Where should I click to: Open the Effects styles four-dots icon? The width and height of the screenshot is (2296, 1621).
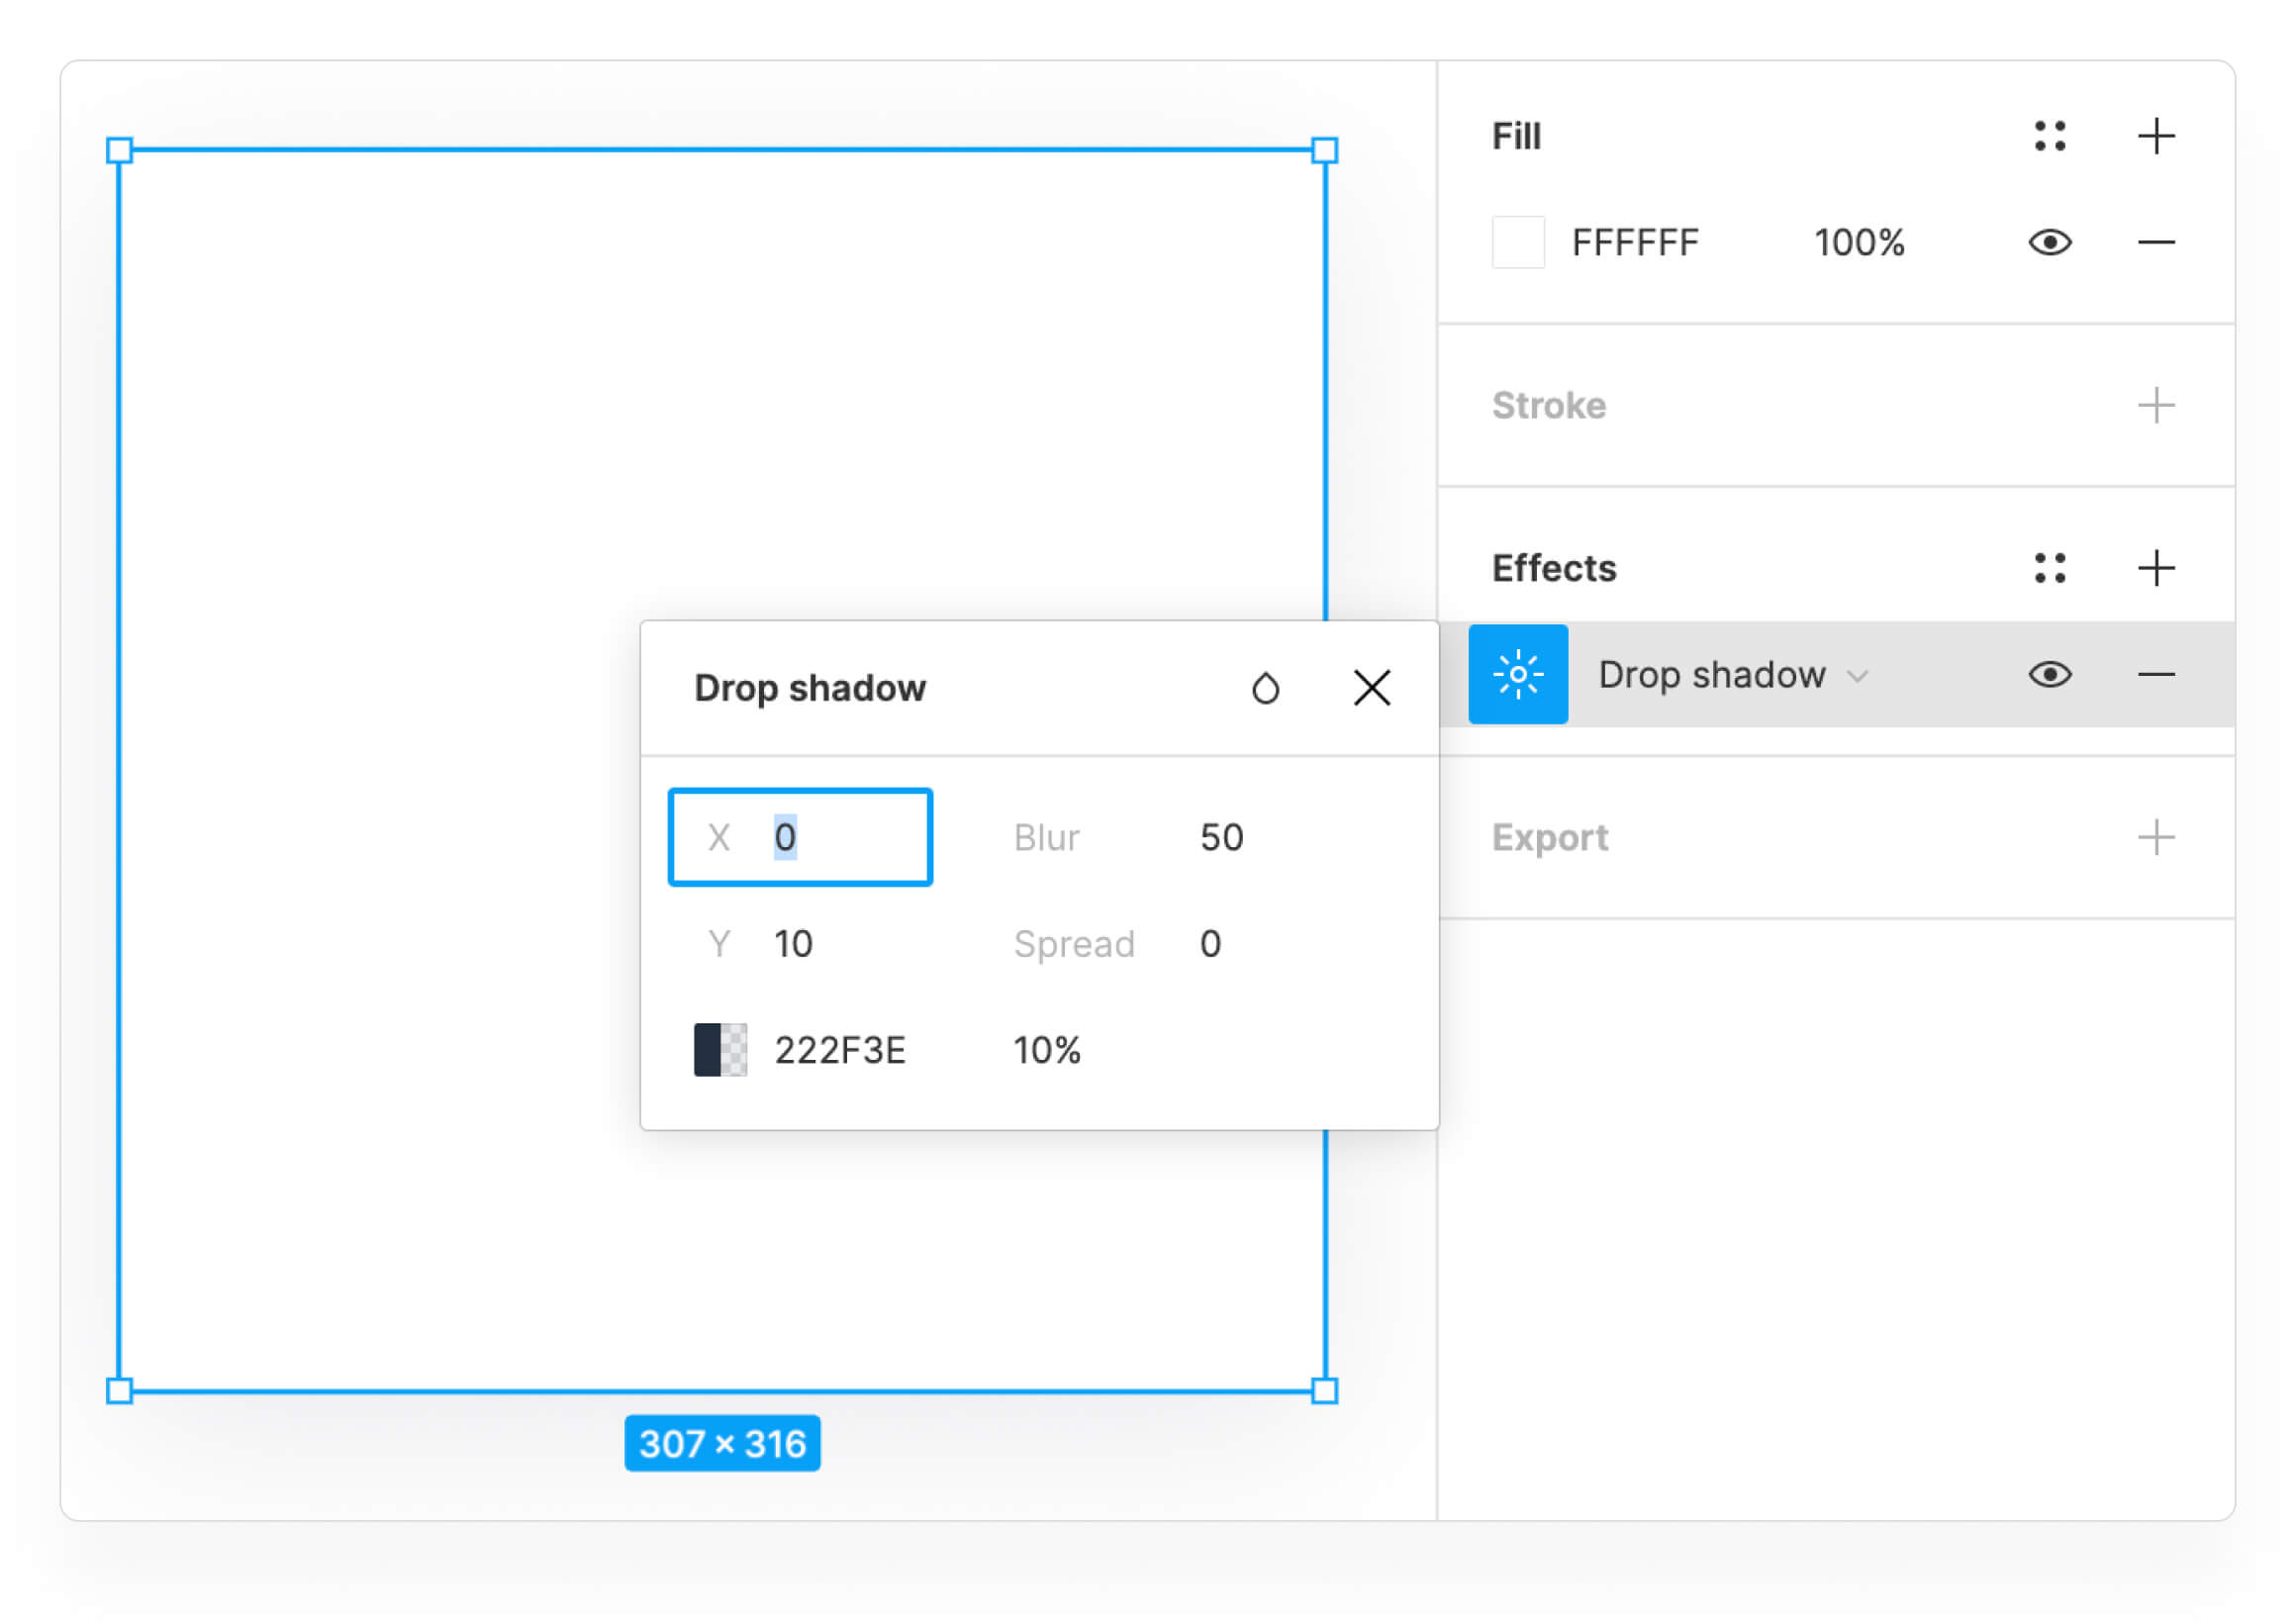click(x=2049, y=568)
